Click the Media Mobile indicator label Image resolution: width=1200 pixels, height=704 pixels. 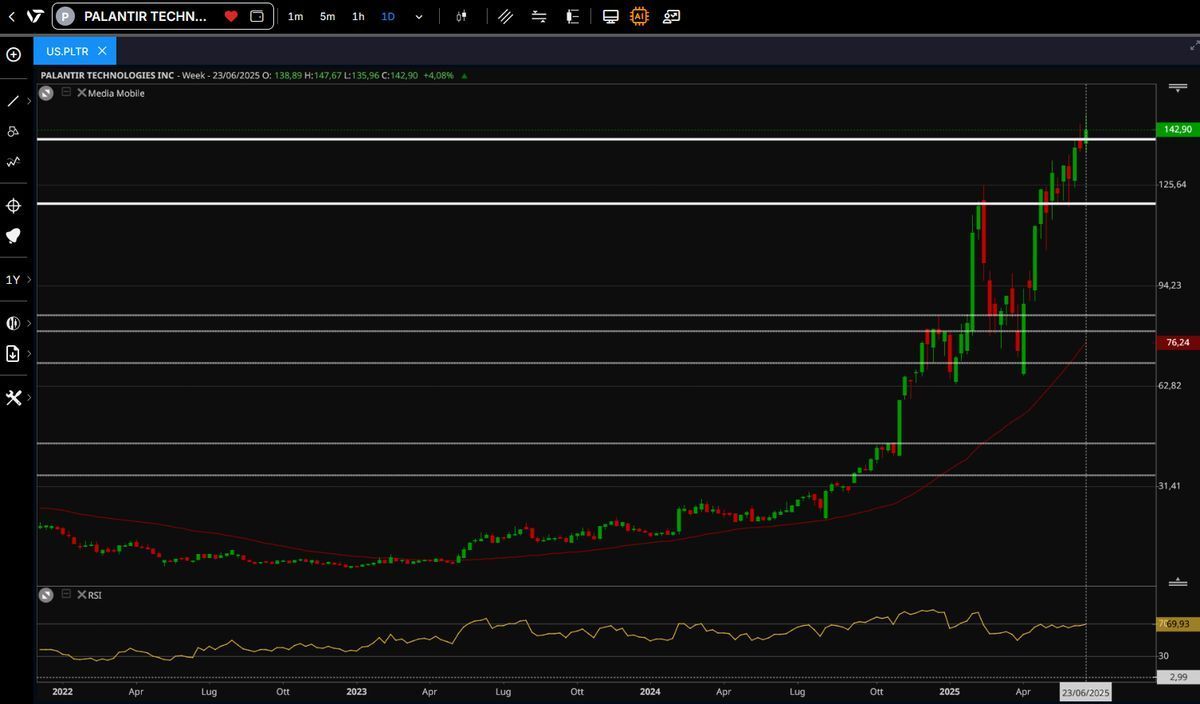pos(116,93)
